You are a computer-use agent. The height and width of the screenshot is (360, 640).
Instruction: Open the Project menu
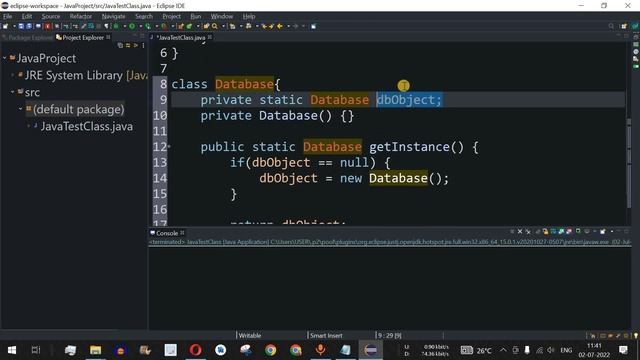coord(171,16)
